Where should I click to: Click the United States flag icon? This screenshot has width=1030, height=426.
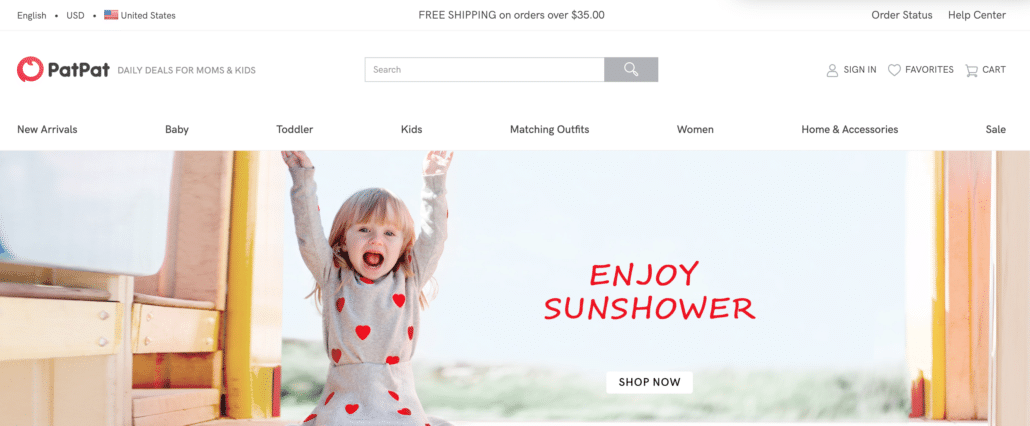111,15
